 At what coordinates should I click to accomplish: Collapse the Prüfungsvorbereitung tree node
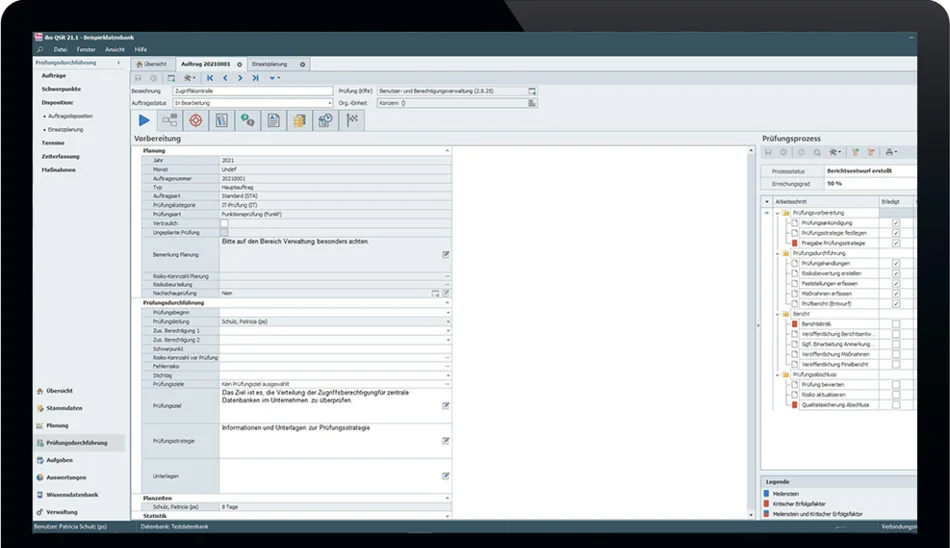click(777, 213)
